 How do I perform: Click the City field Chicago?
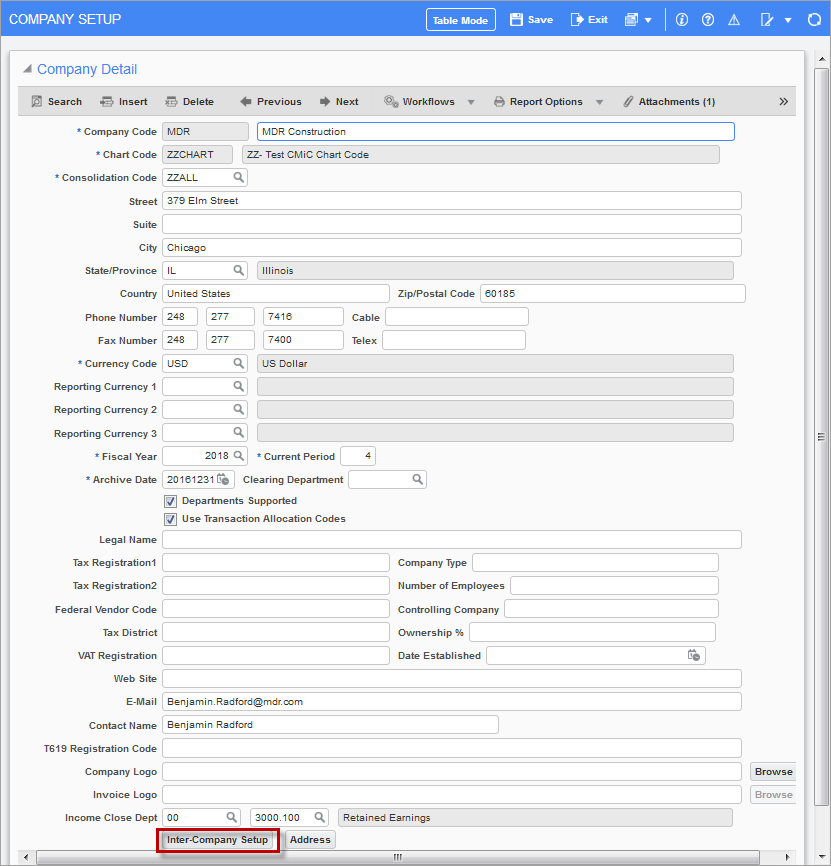452,247
